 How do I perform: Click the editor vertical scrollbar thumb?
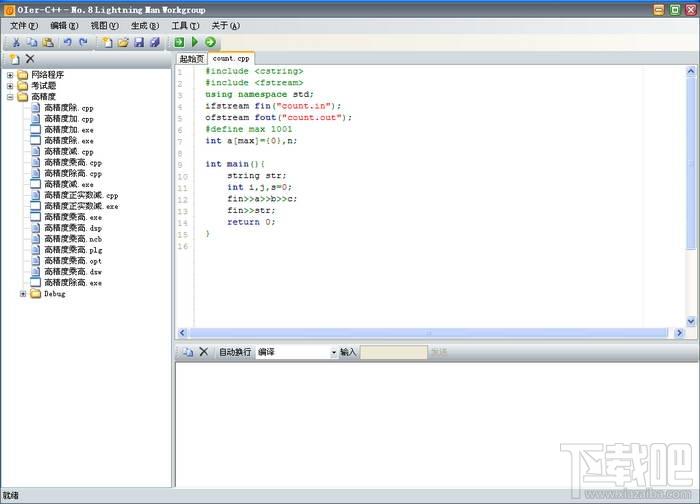pyautogui.click(x=691, y=164)
